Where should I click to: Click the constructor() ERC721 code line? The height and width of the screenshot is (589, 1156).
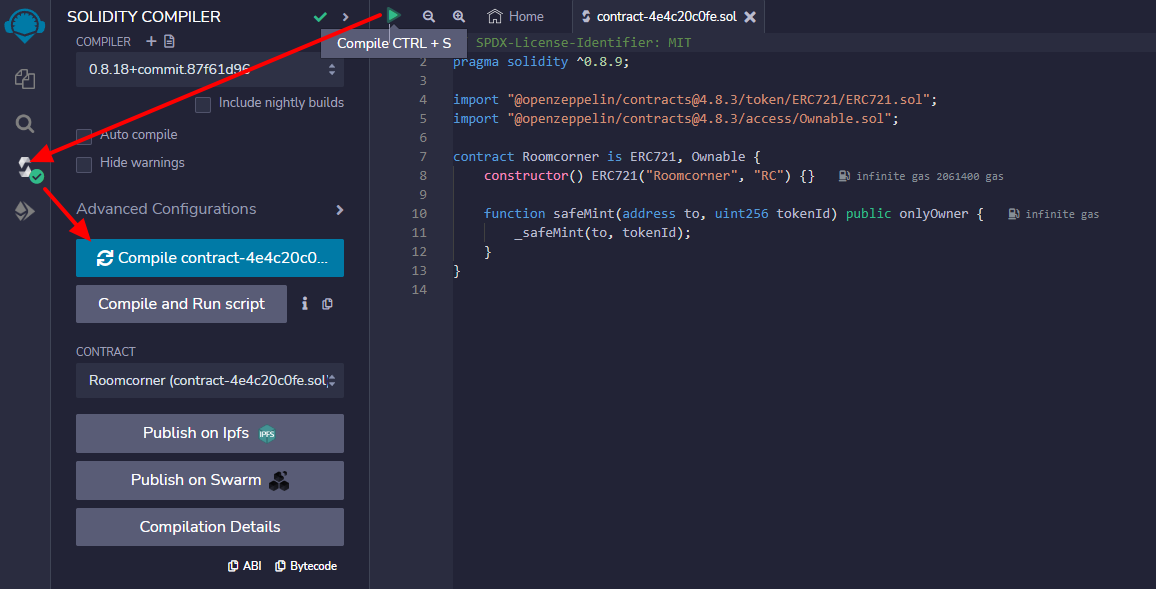649,176
